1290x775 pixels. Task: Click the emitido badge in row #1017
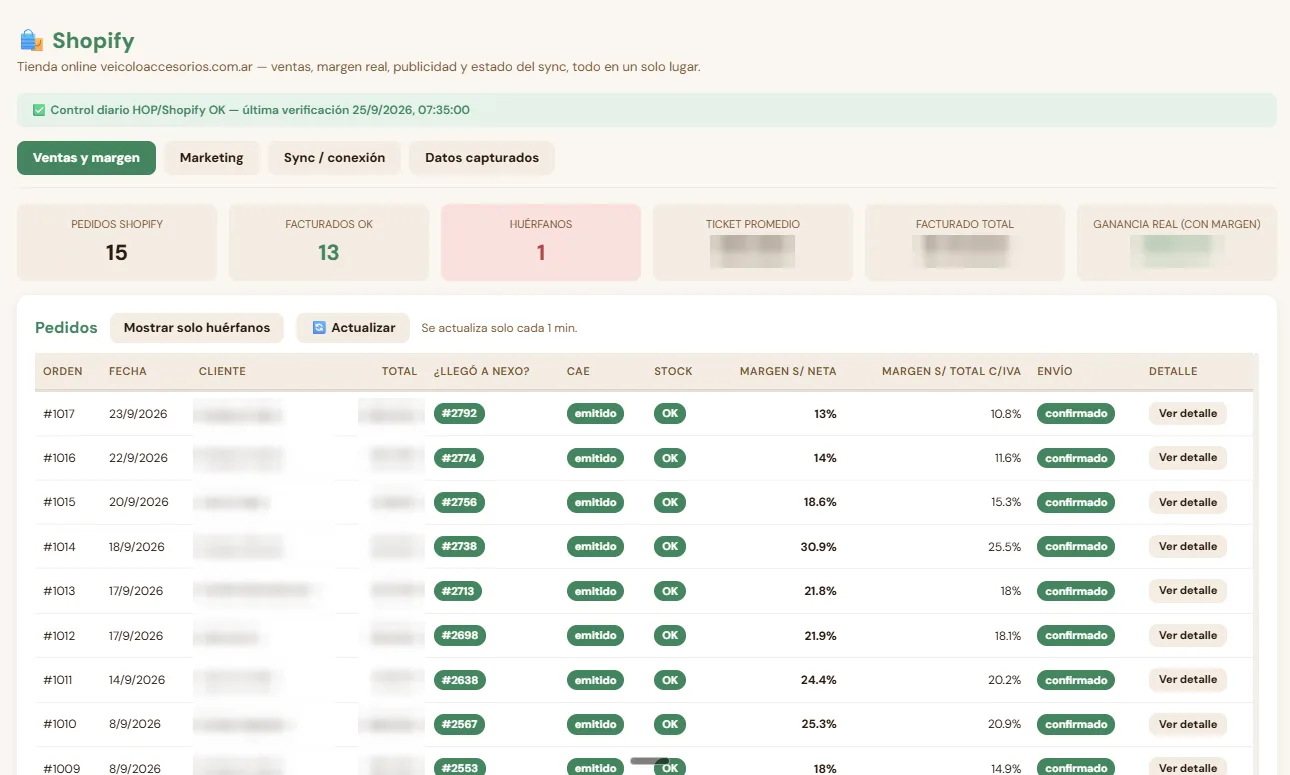coord(595,413)
